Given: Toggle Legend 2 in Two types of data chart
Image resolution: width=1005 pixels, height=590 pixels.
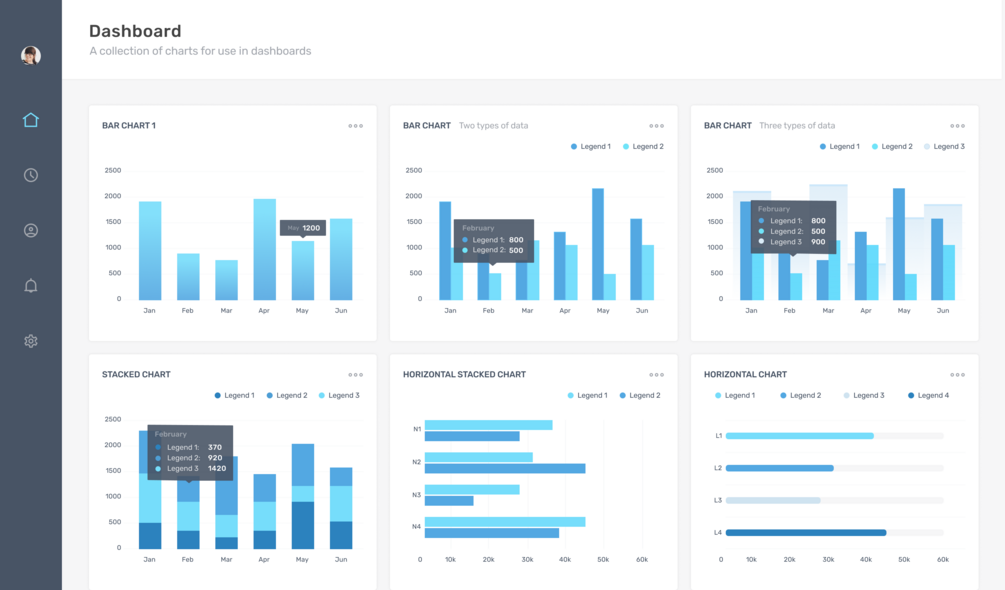Looking at the screenshot, I should 643,147.
